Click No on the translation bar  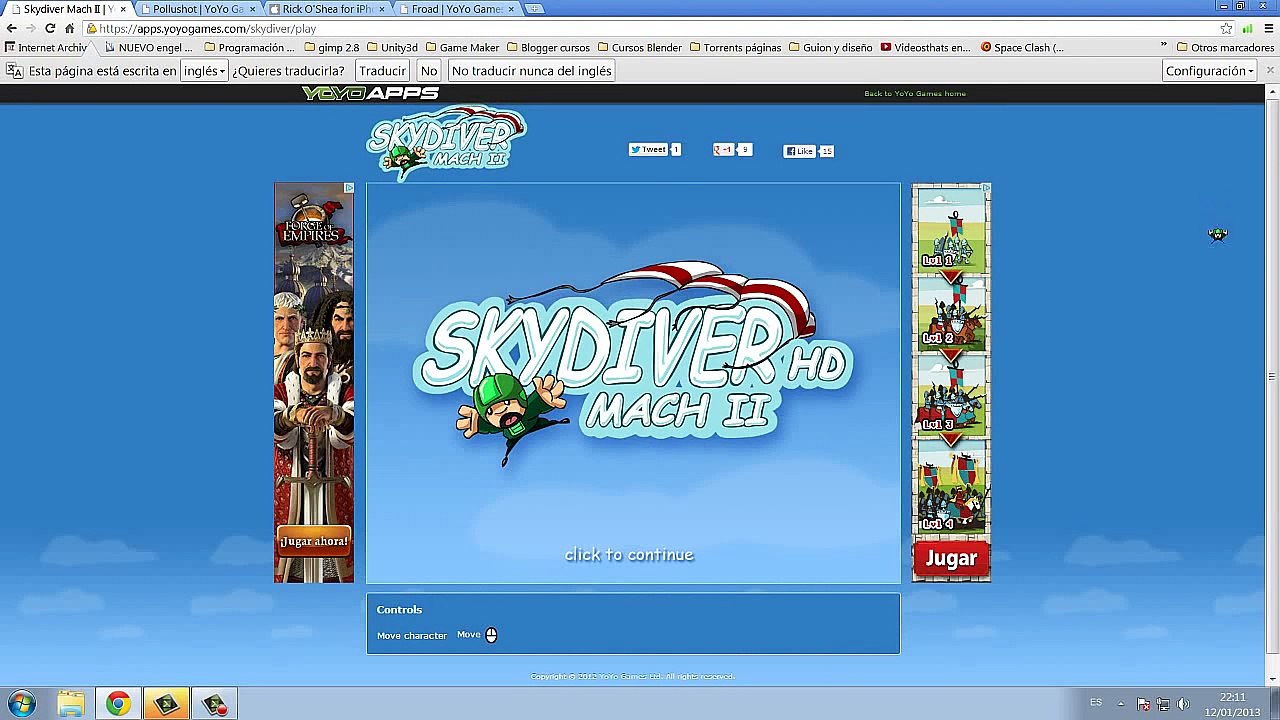(429, 71)
